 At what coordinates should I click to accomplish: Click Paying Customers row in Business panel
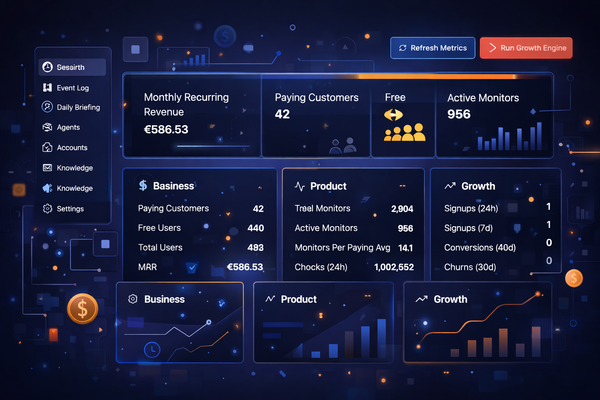(201, 209)
